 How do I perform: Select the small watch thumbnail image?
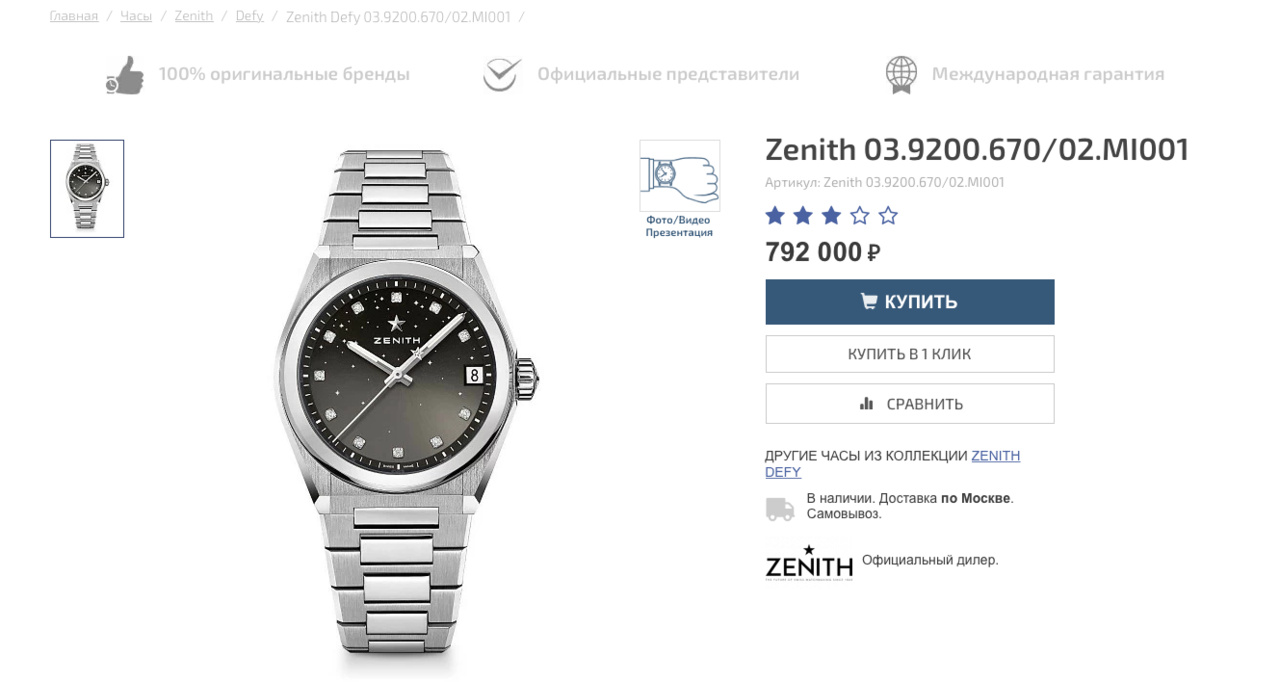point(87,189)
